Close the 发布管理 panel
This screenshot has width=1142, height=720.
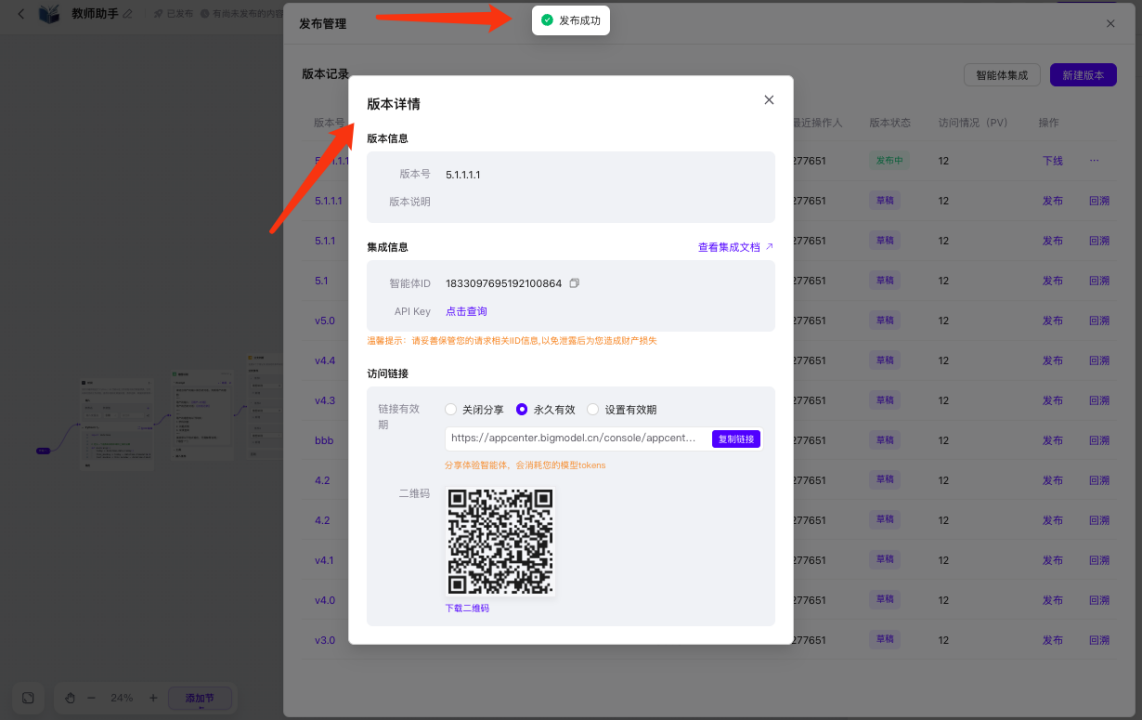(x=1110, y=24)
